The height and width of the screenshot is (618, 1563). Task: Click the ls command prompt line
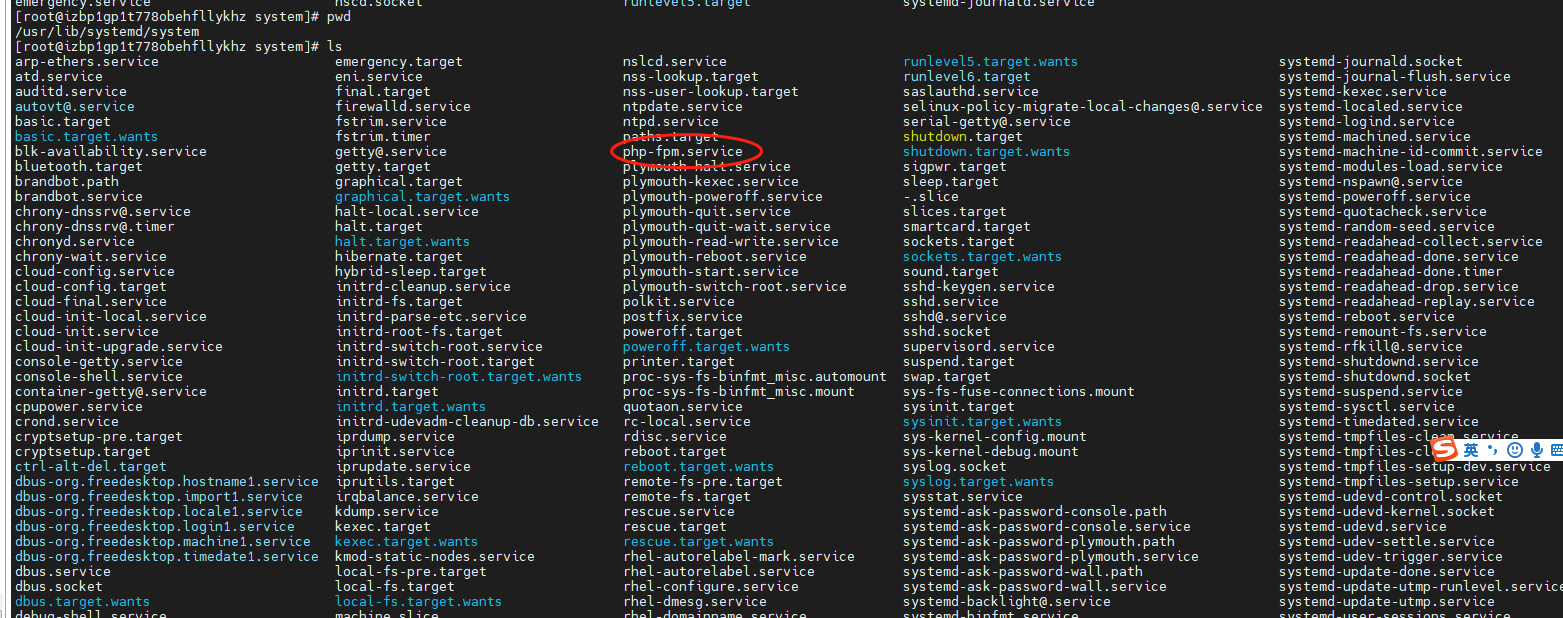[178, 47]
